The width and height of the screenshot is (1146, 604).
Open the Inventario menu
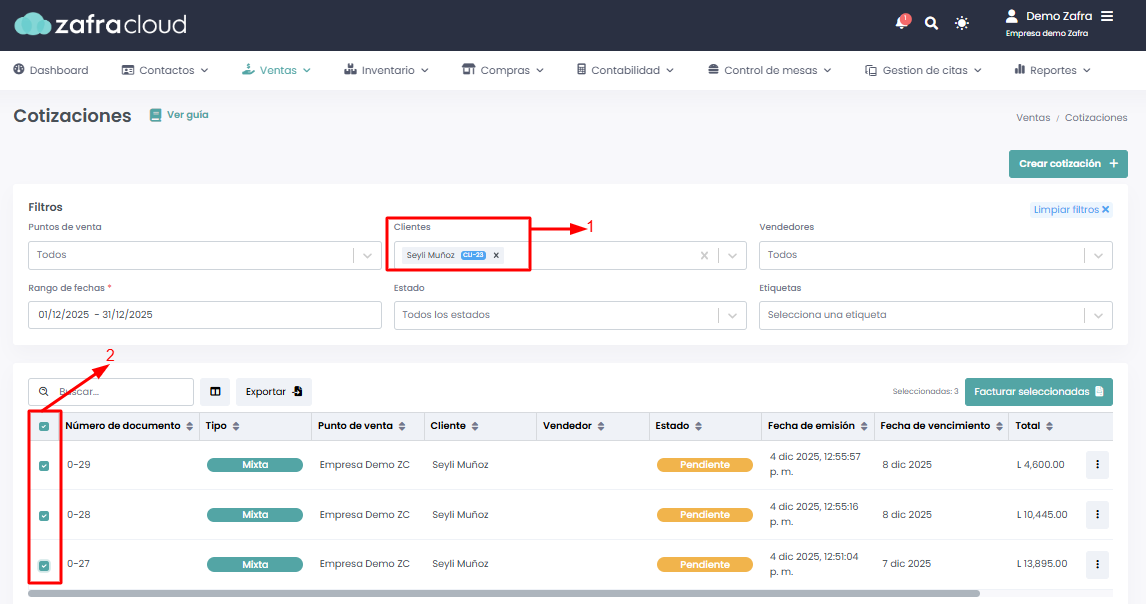[386, 70]
